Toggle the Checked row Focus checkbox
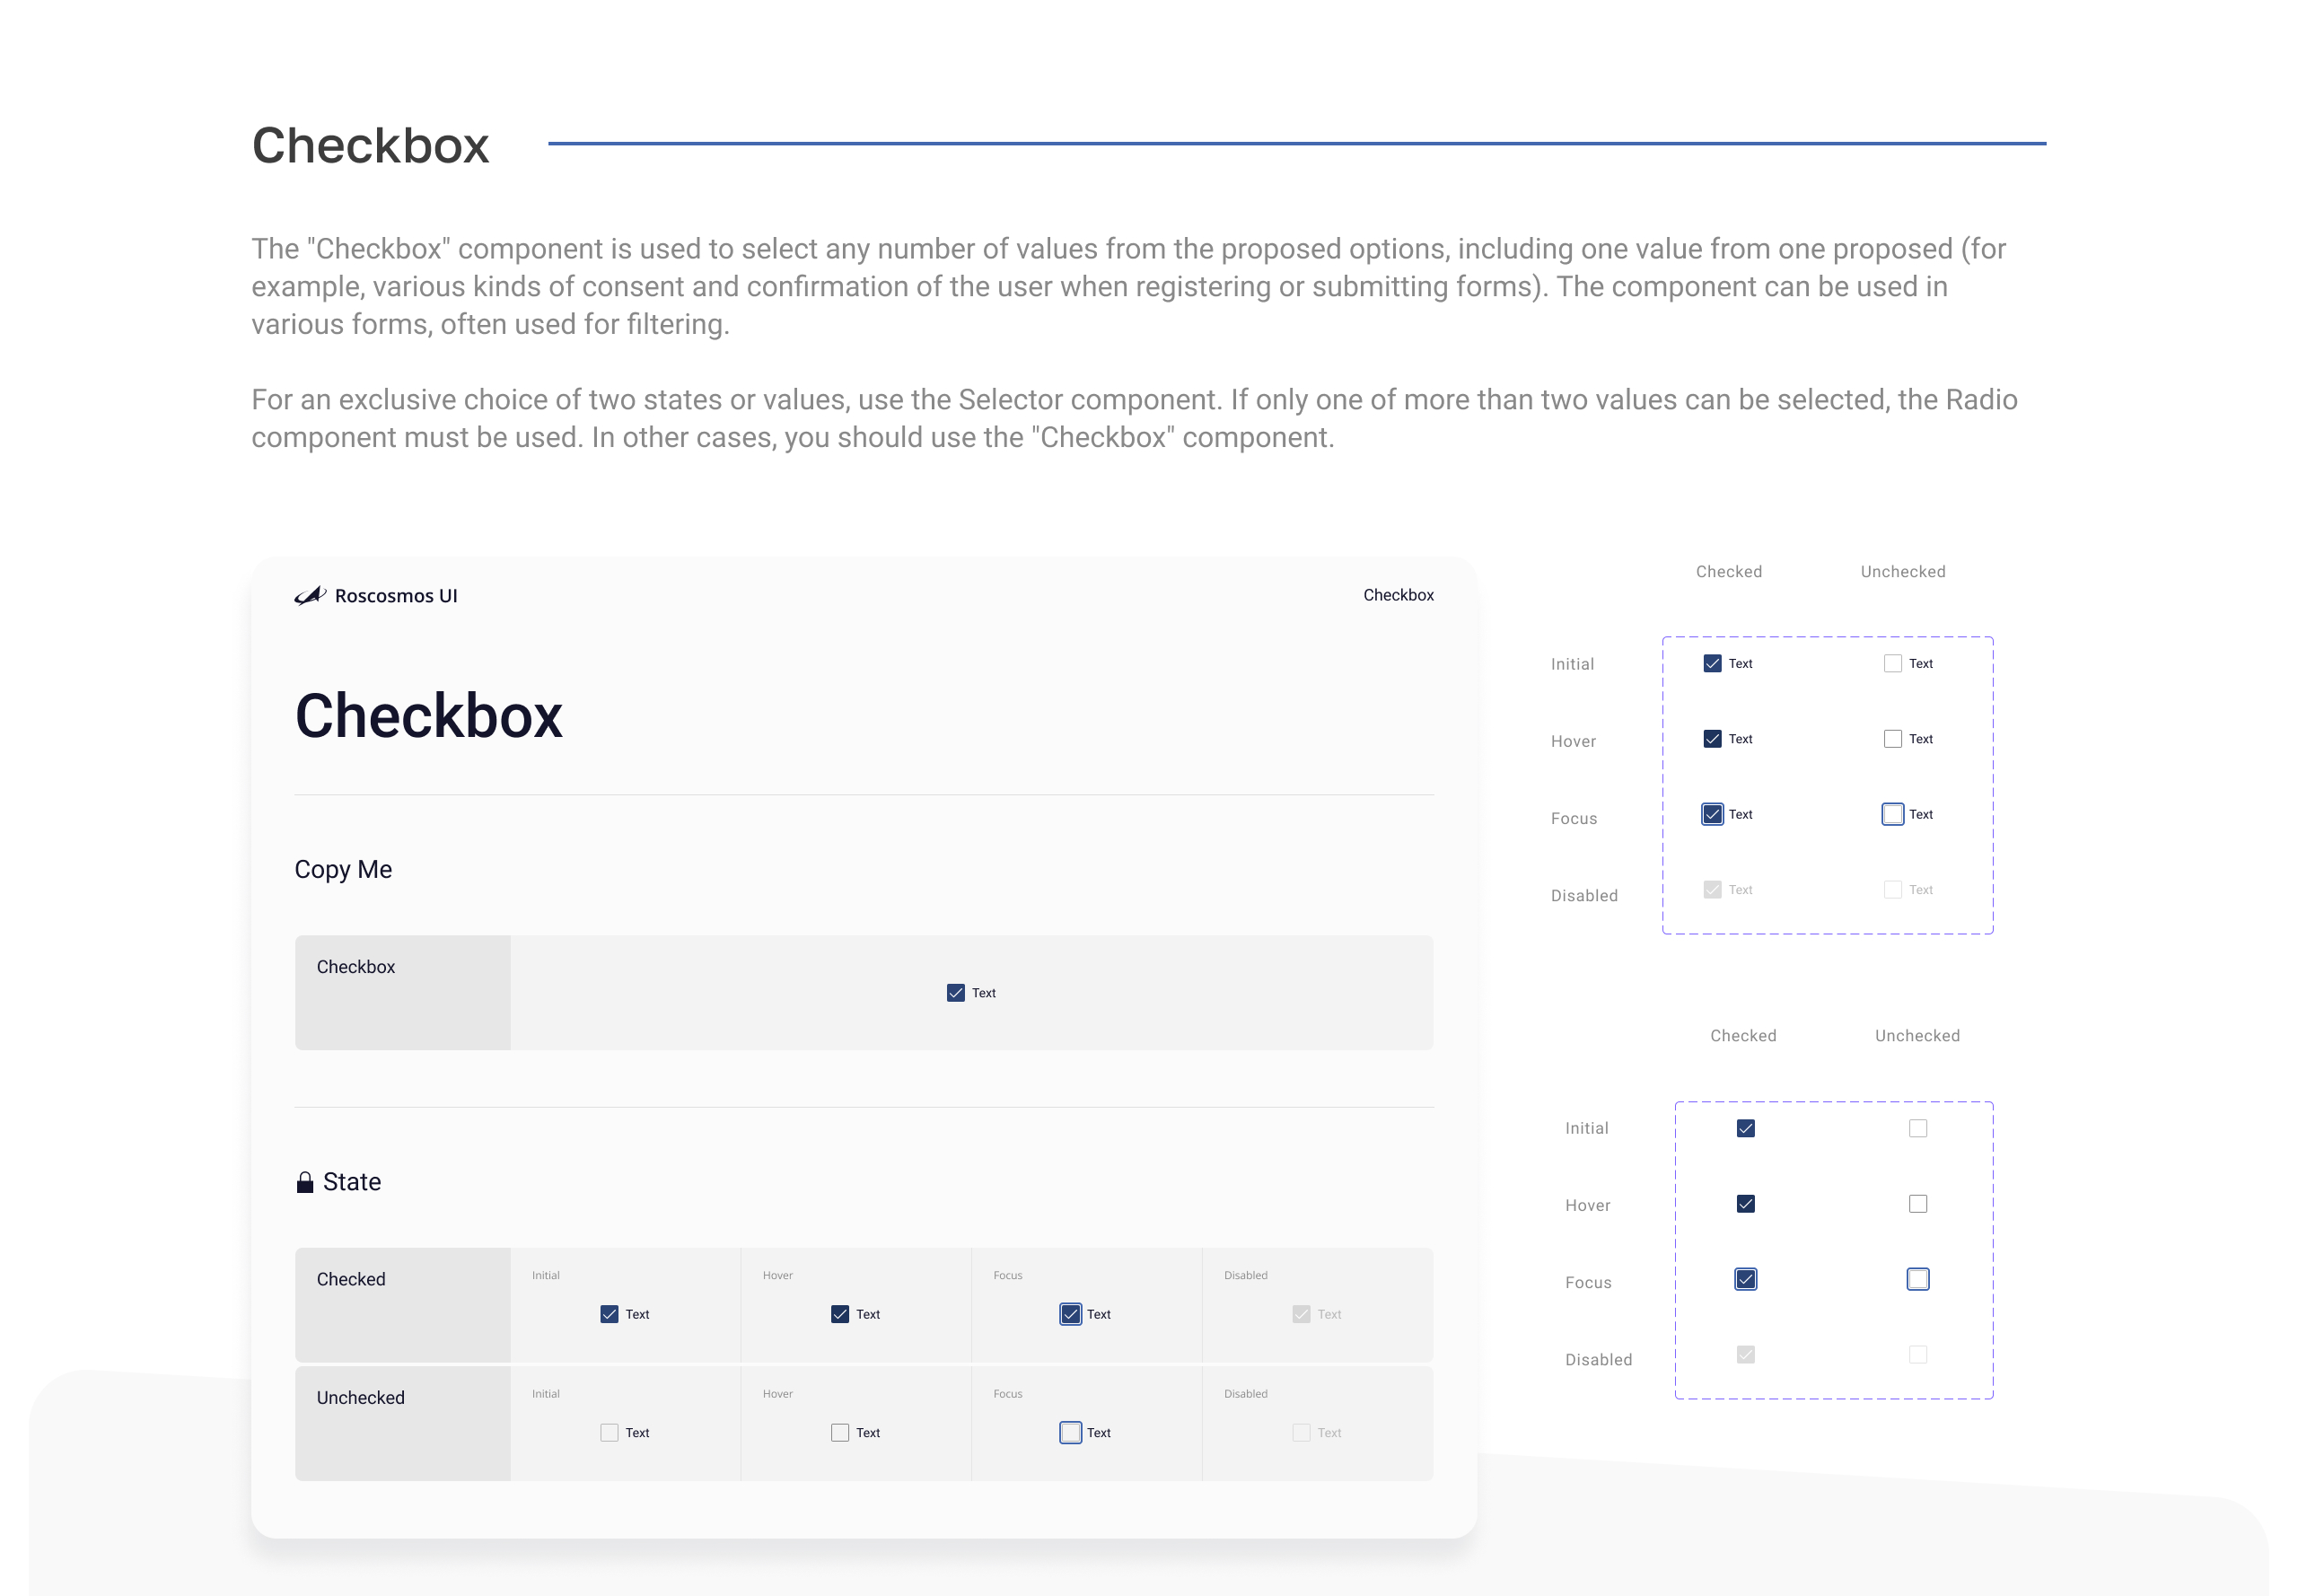The width and height of the screenshot is (2298, 1596). coord(1071,1314)
